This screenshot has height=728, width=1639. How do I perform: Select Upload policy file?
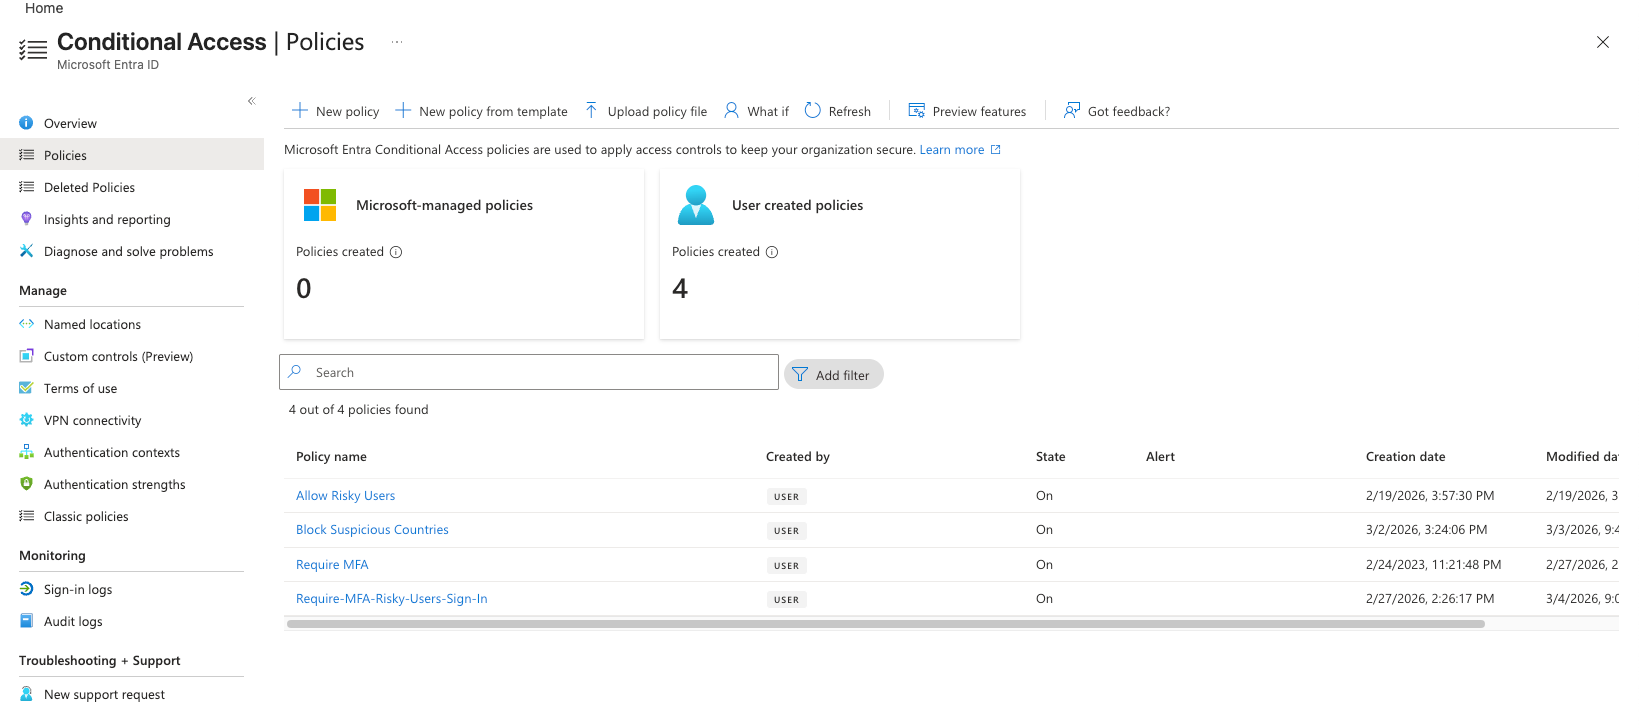(645, 111)
